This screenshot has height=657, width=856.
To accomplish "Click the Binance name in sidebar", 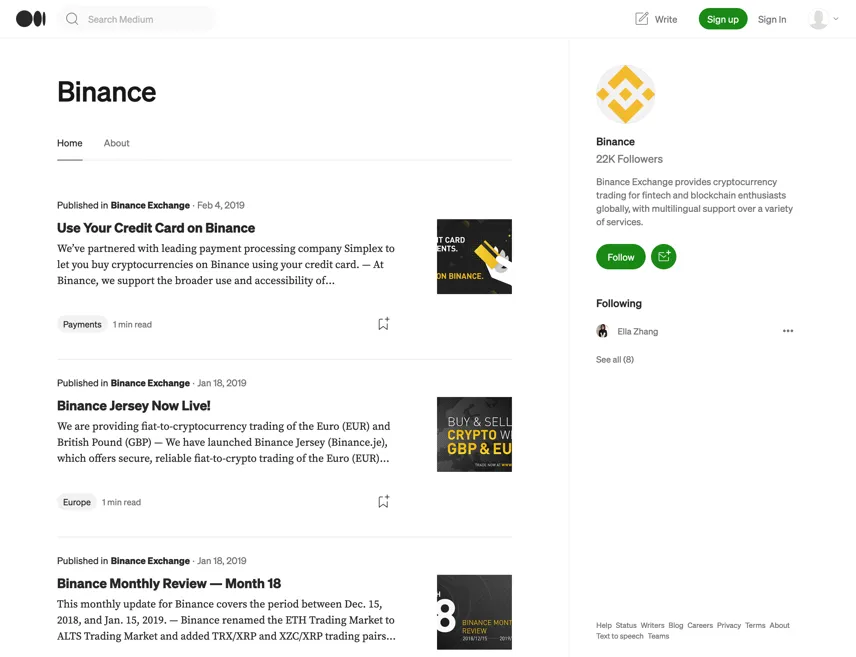I will (615, 141).
